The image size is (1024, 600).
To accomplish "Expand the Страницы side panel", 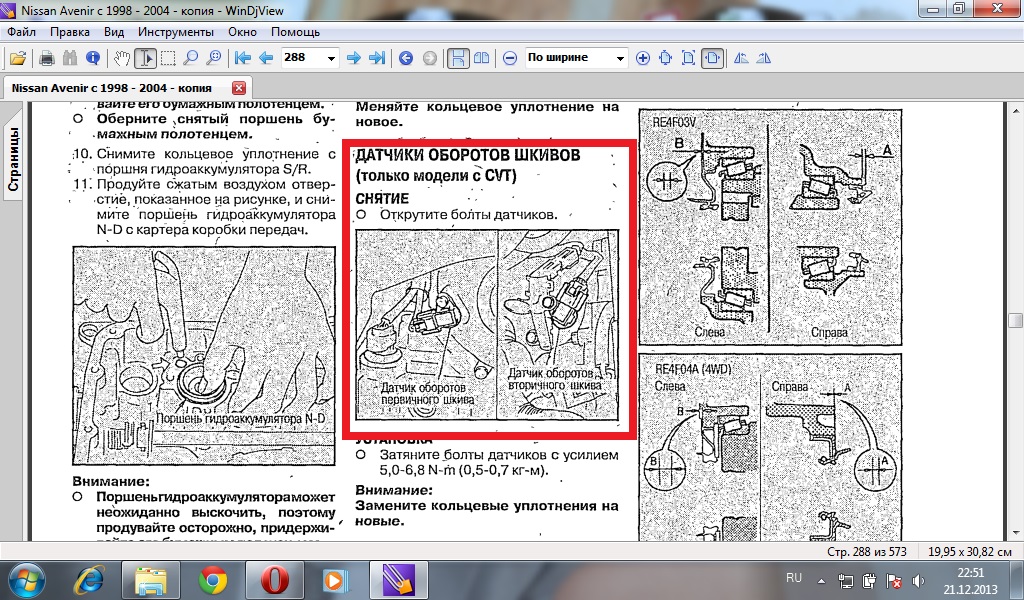I will tap(14, 160).
